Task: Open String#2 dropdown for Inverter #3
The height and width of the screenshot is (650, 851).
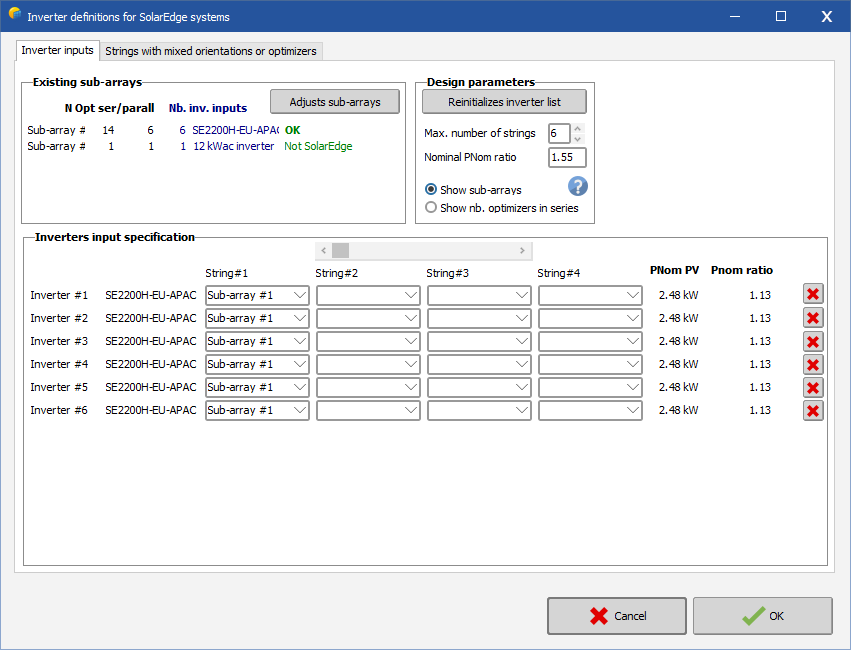Action: point(368,341)
